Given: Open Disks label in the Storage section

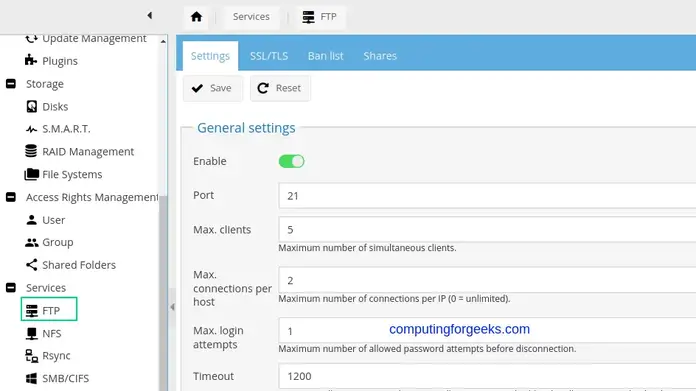Looking at the screenshot, I should 55,107.
